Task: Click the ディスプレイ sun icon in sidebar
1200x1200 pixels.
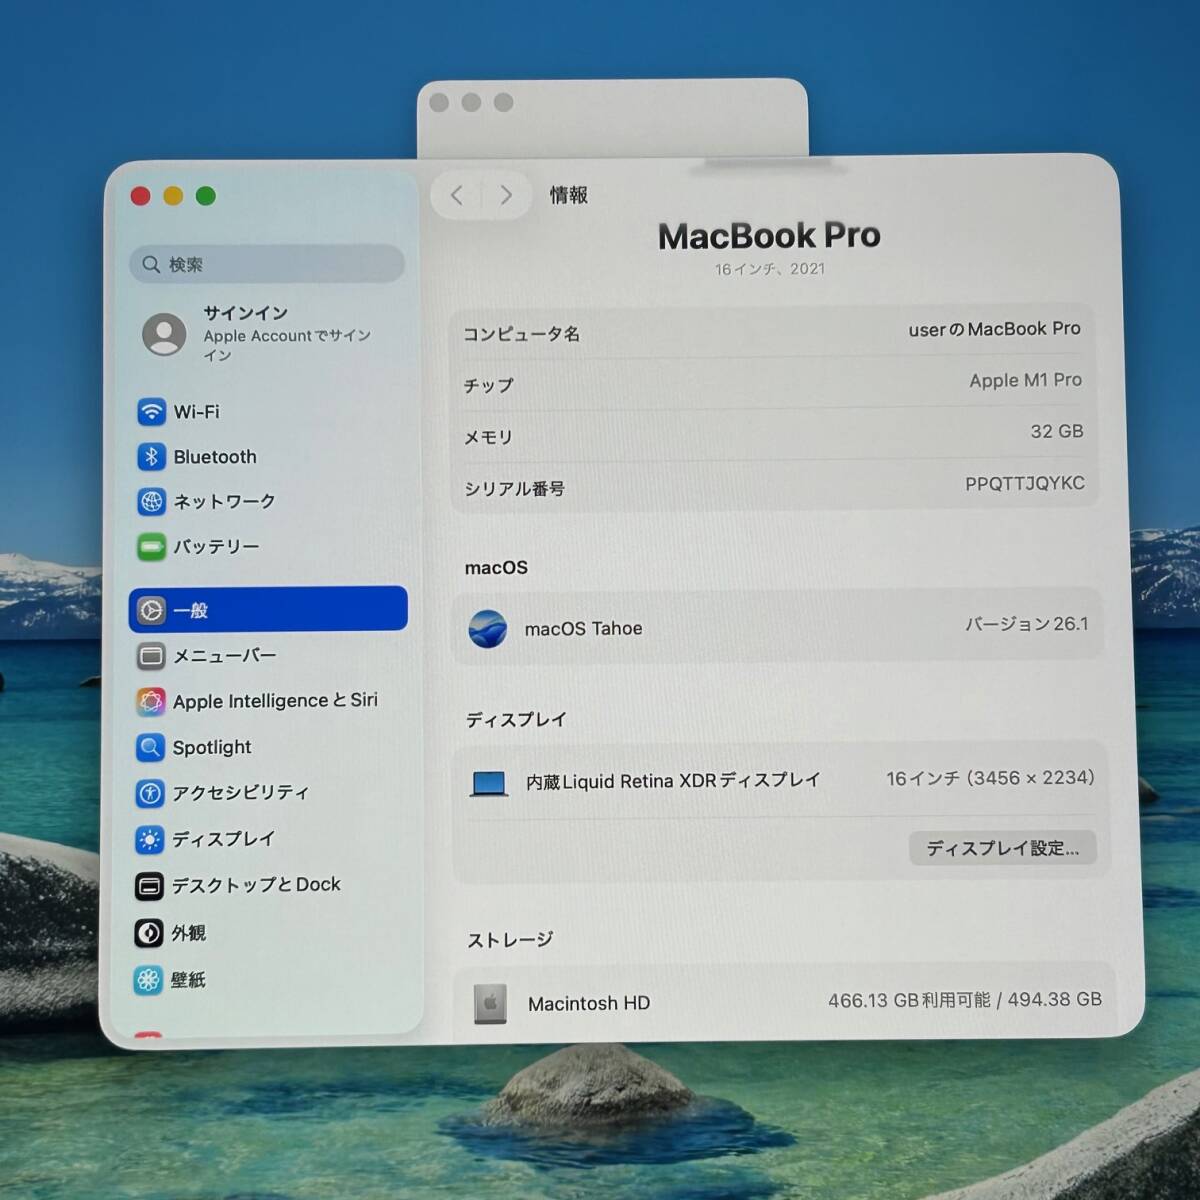Action: [x=150, y=840]
